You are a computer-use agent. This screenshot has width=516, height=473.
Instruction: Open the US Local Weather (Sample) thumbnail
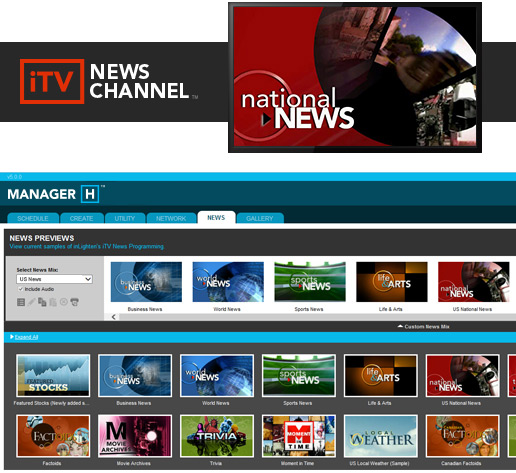pyautogui.click(x=381, y=436)
